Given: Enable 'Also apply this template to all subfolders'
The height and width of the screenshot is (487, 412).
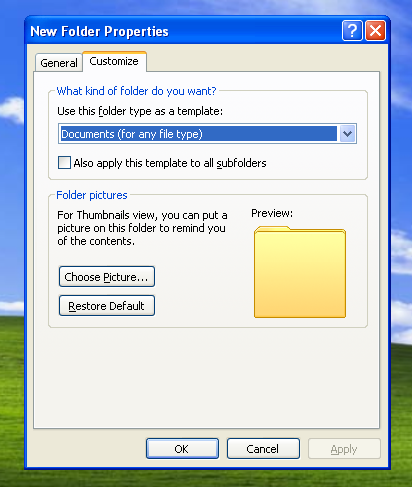Looking at the screenshot, I should point(64,163).
